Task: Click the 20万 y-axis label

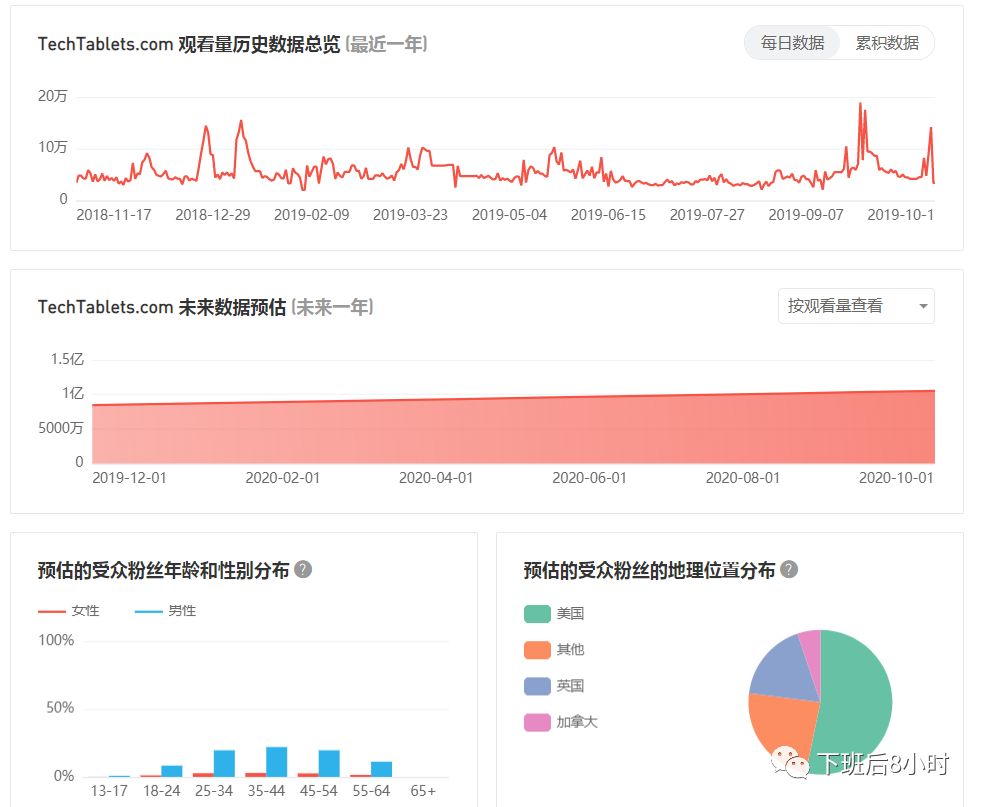Action: (x=53, y=96)
